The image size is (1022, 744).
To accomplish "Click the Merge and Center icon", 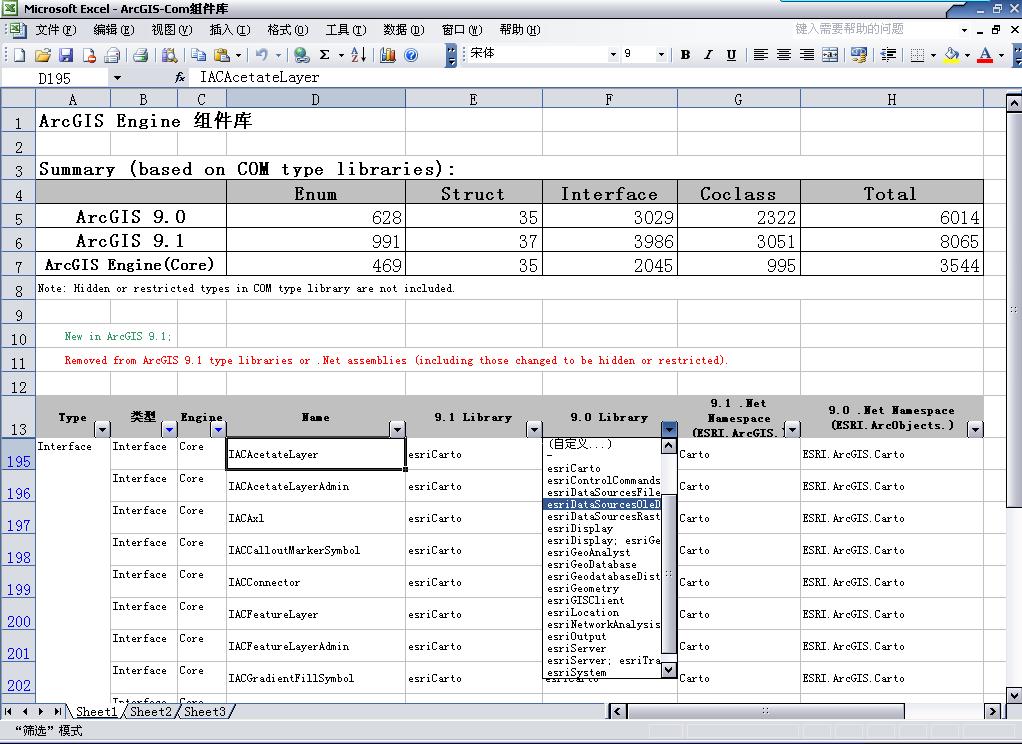I will tap(830, 55).
